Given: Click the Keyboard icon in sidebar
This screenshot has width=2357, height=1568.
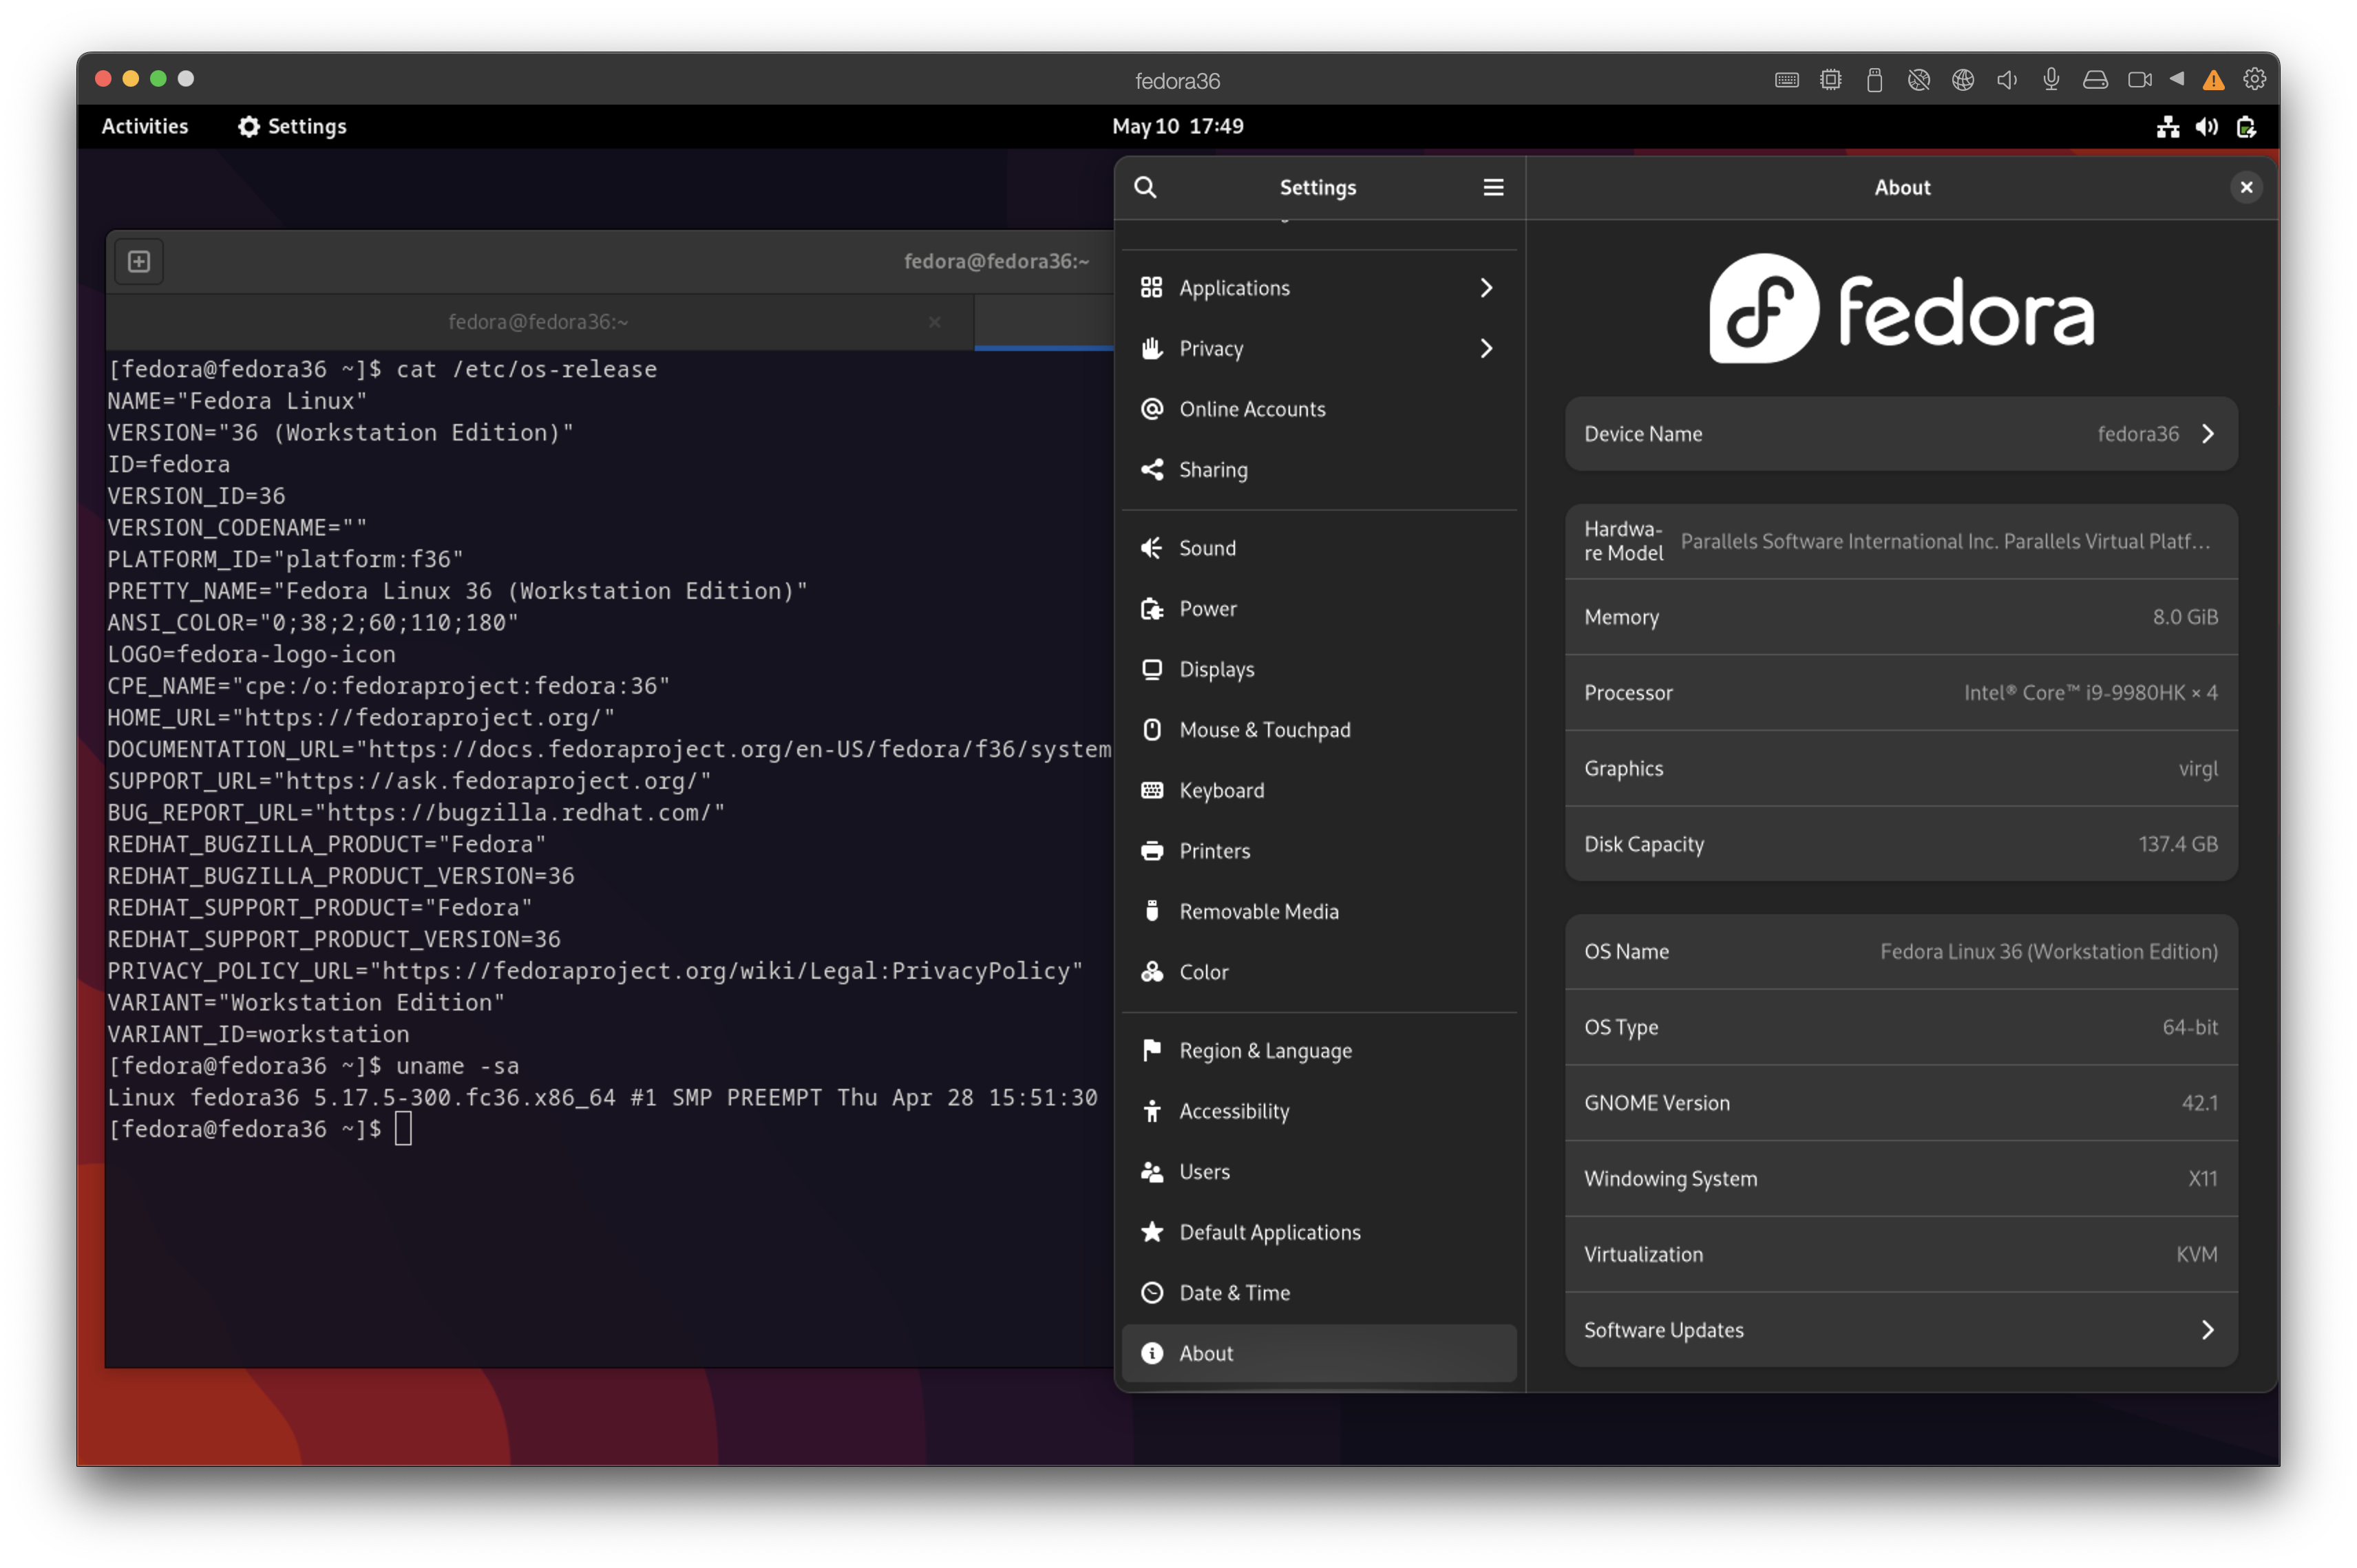Looking at the screenshot, I should [1151, 790].
